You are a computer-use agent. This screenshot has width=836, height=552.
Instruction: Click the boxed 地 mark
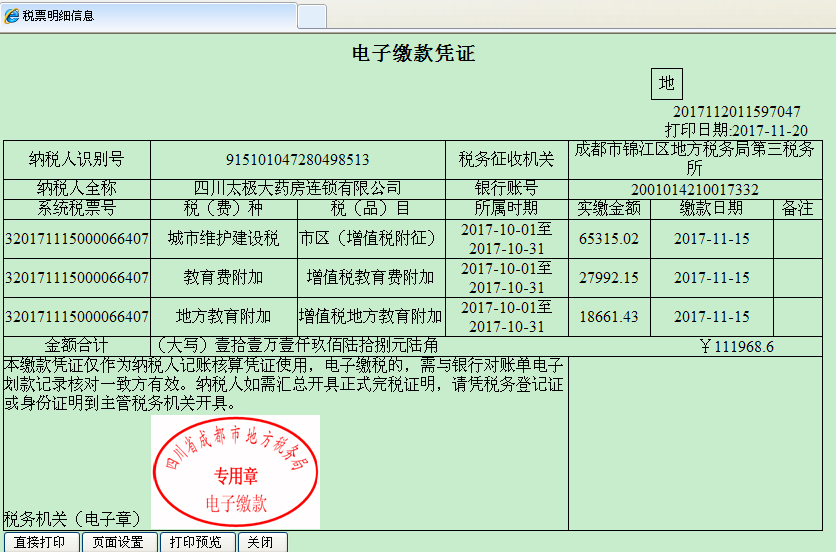point(666,84)
